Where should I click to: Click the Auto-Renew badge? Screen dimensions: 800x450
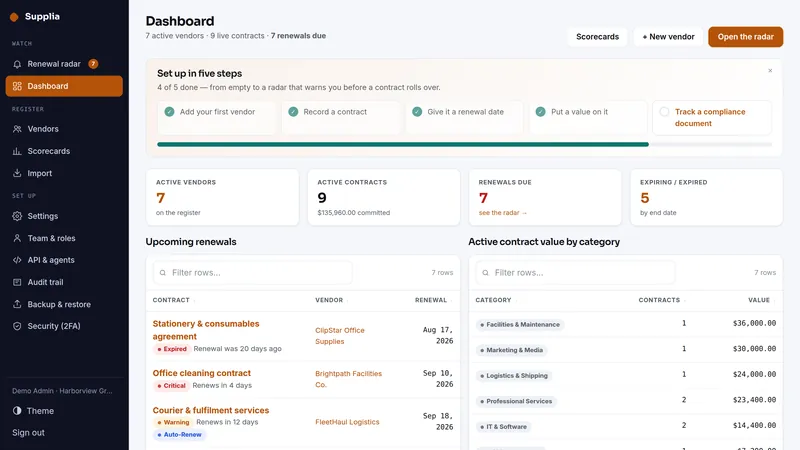[x=179, y=435]
